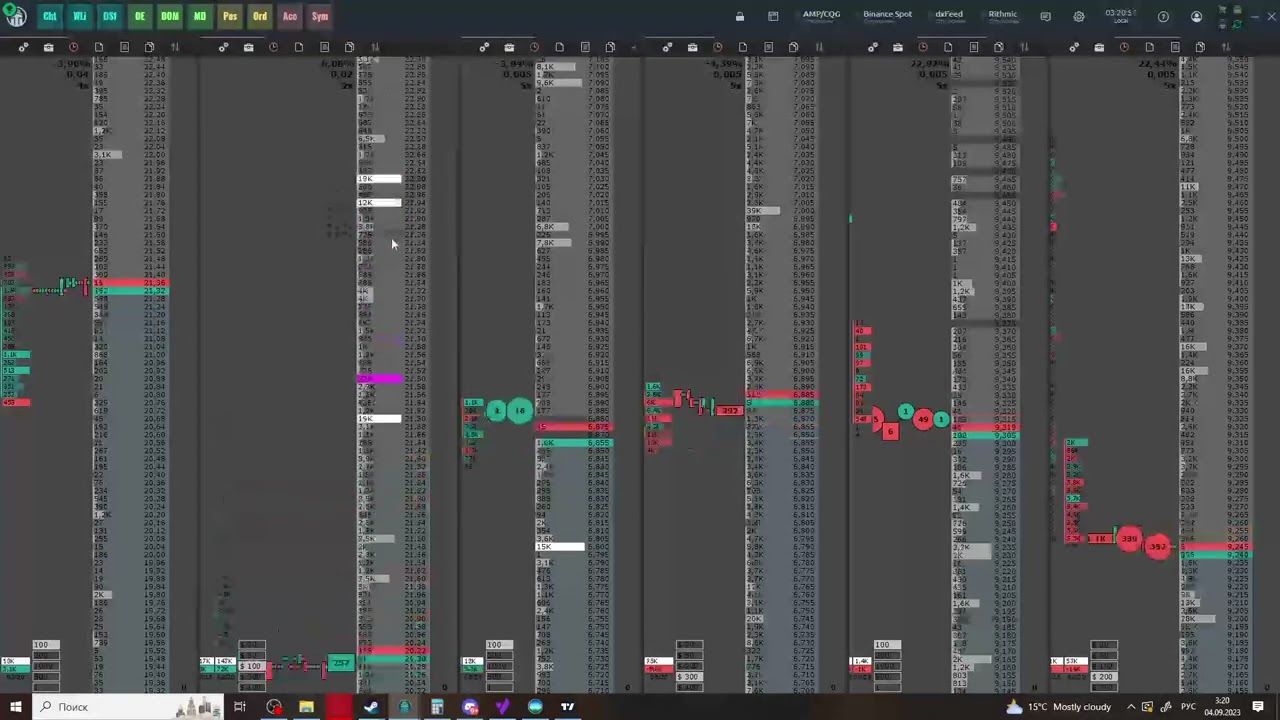Click clock icon in rightmost panel toolbar
The image size is (1280, 720).
(1124, 47)
